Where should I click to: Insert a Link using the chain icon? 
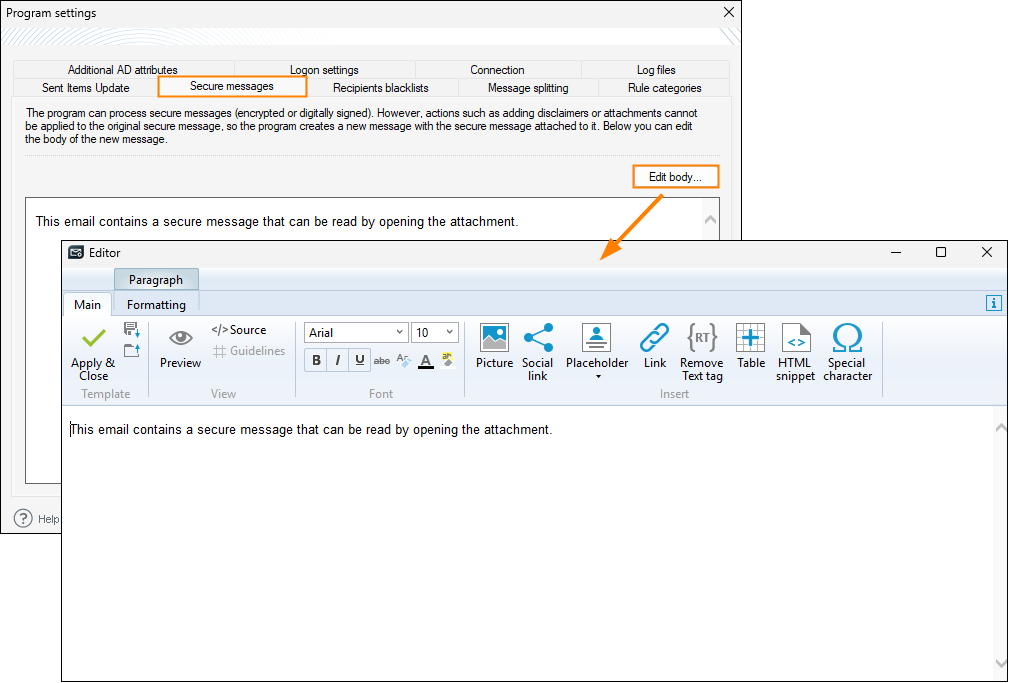(655, 338)
